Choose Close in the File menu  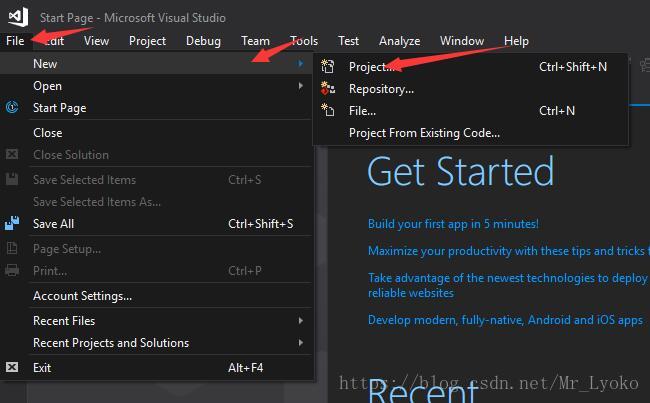tap(156, 133)
